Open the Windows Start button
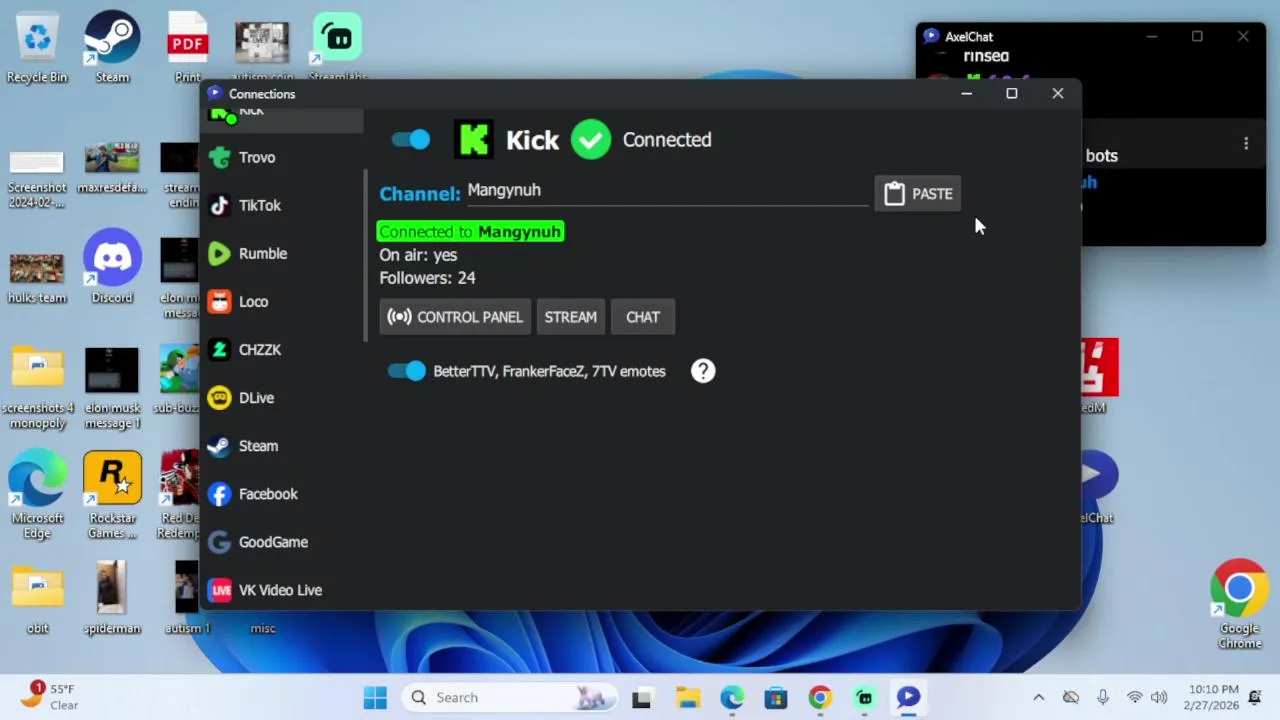This screenshot has width=1280, height=720. (x=375, y=697)
